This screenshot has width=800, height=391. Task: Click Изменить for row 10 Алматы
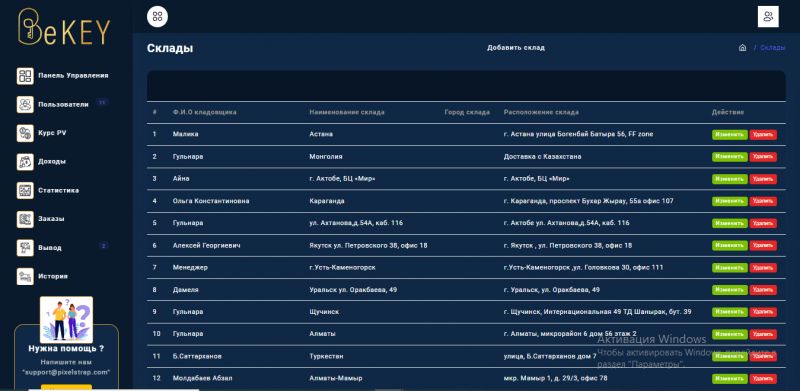coord(730,334)
